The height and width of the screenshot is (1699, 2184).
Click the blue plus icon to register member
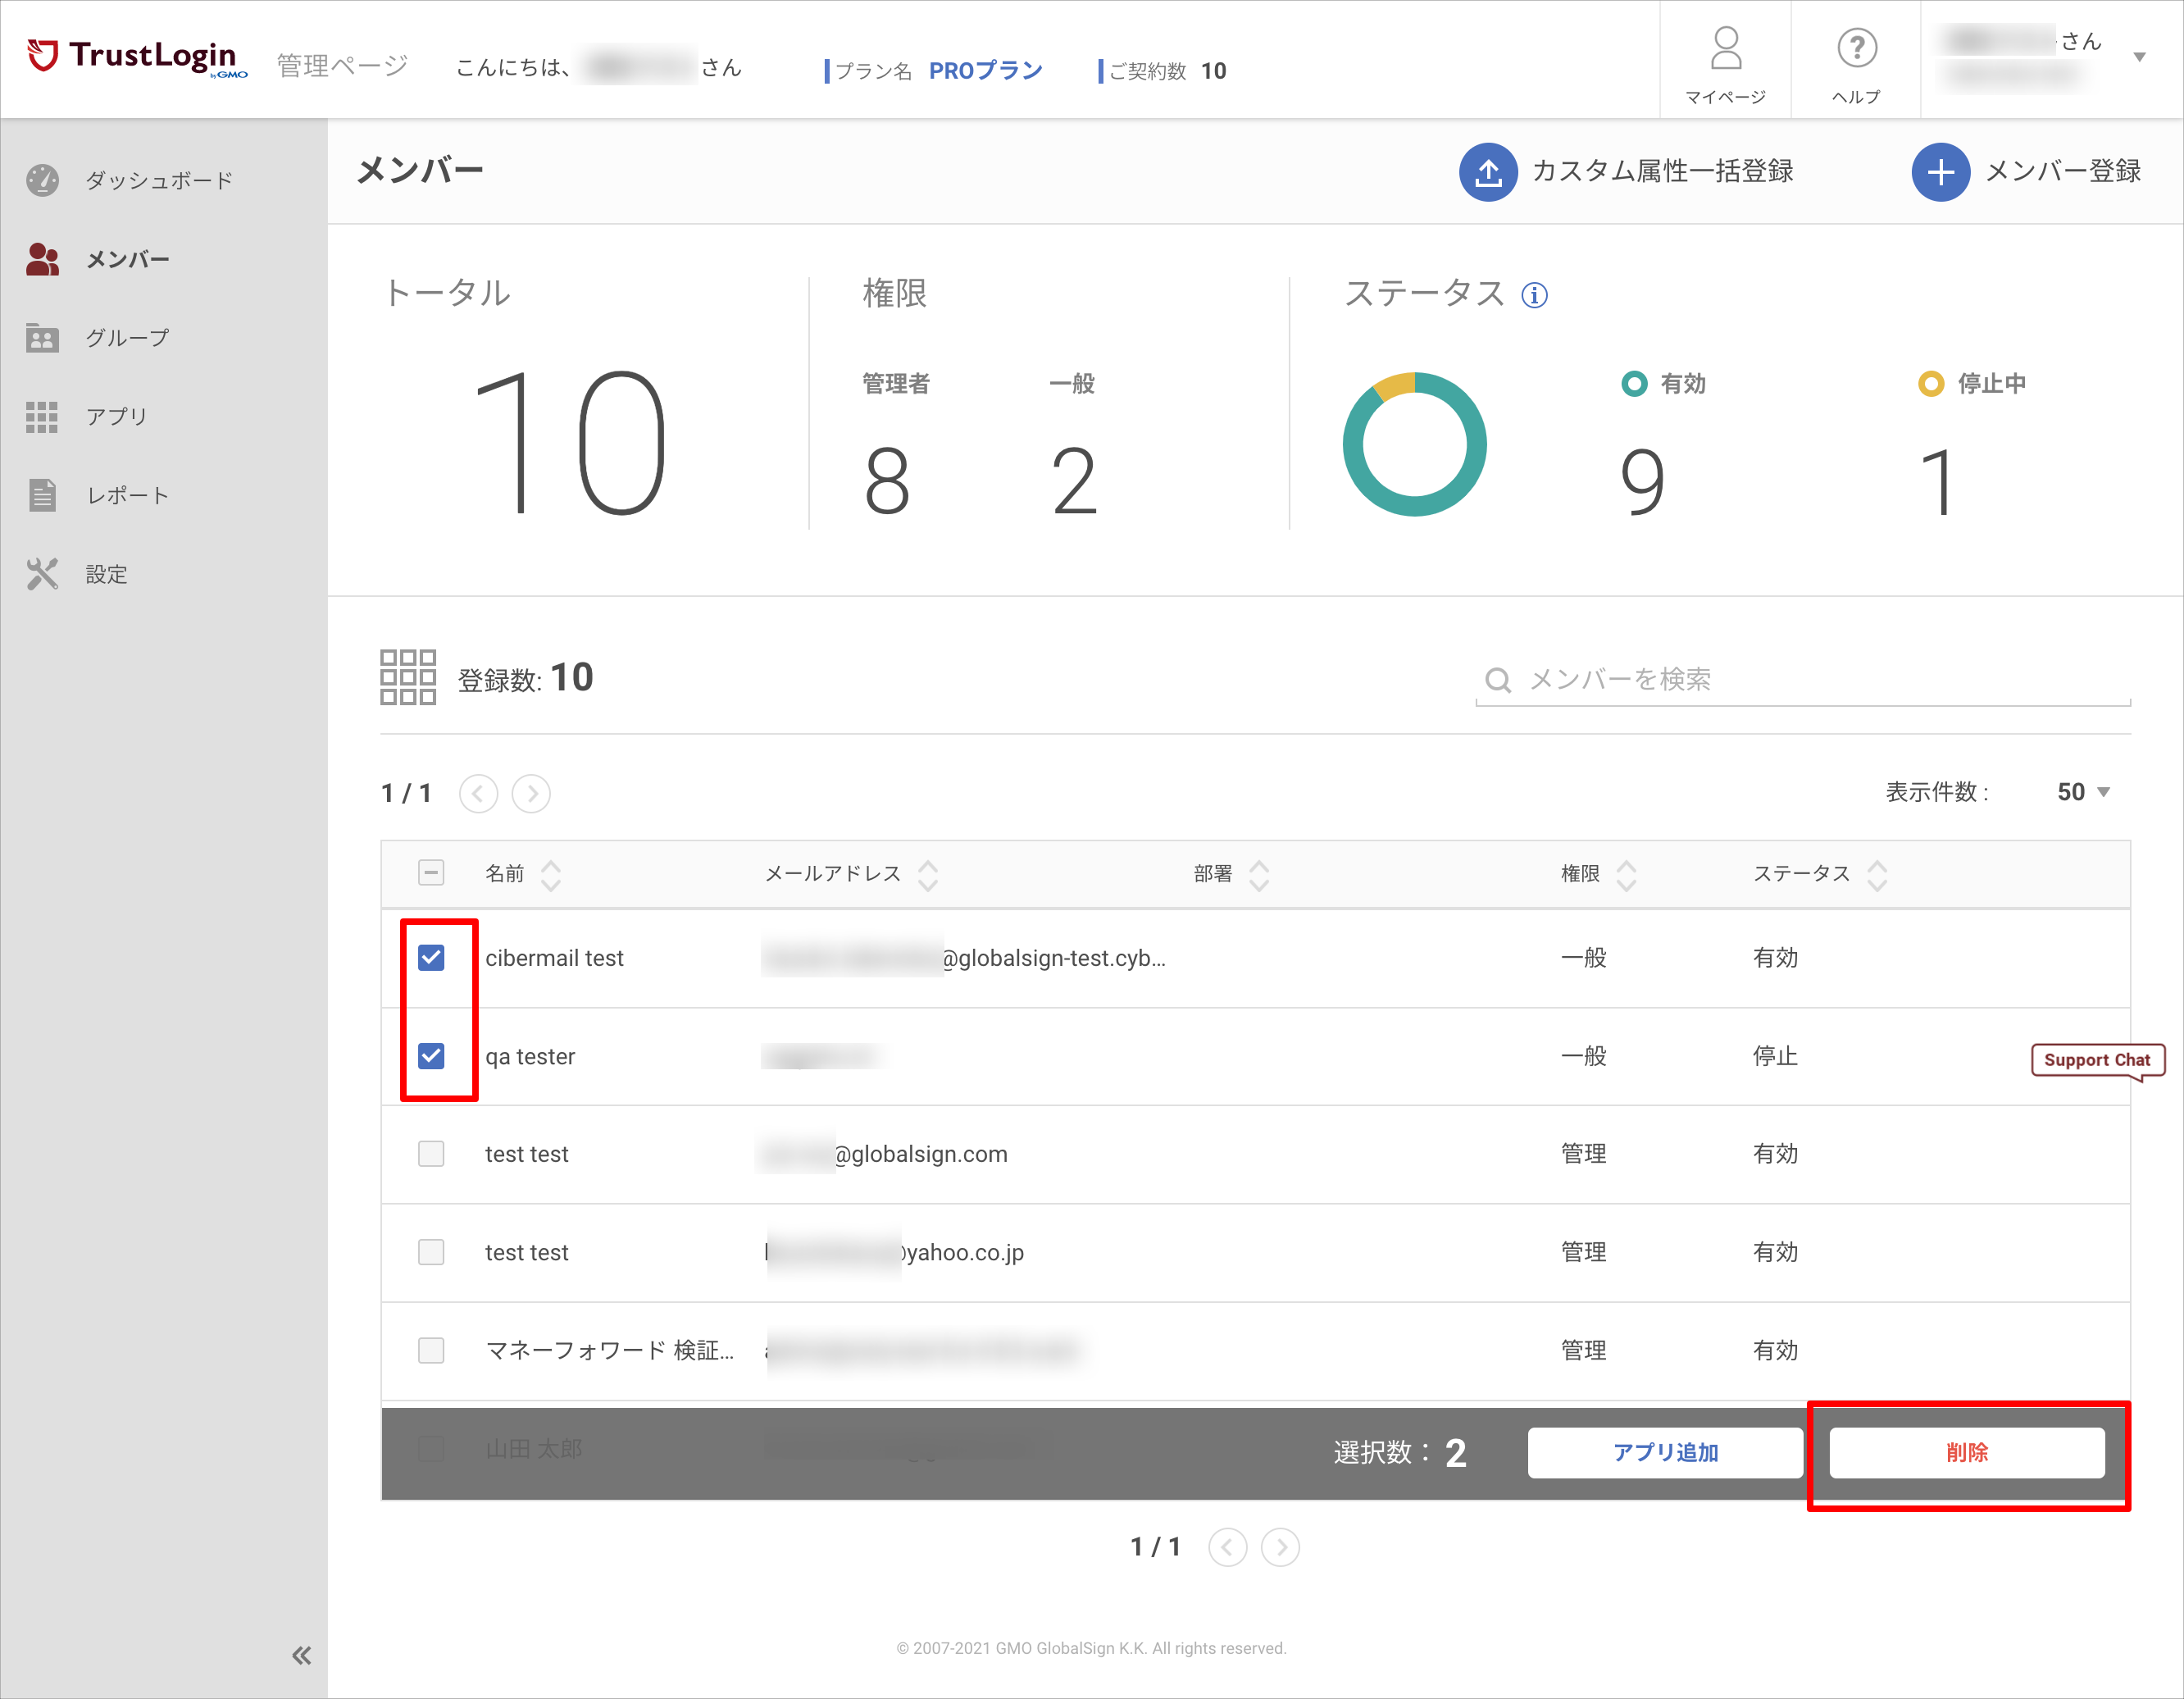point(1940,172)
